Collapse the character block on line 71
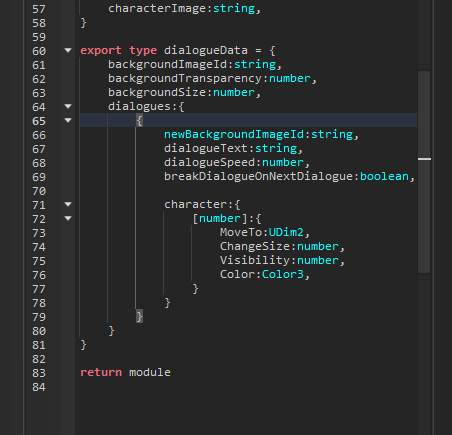452x435 pixels. click(68, 204)
